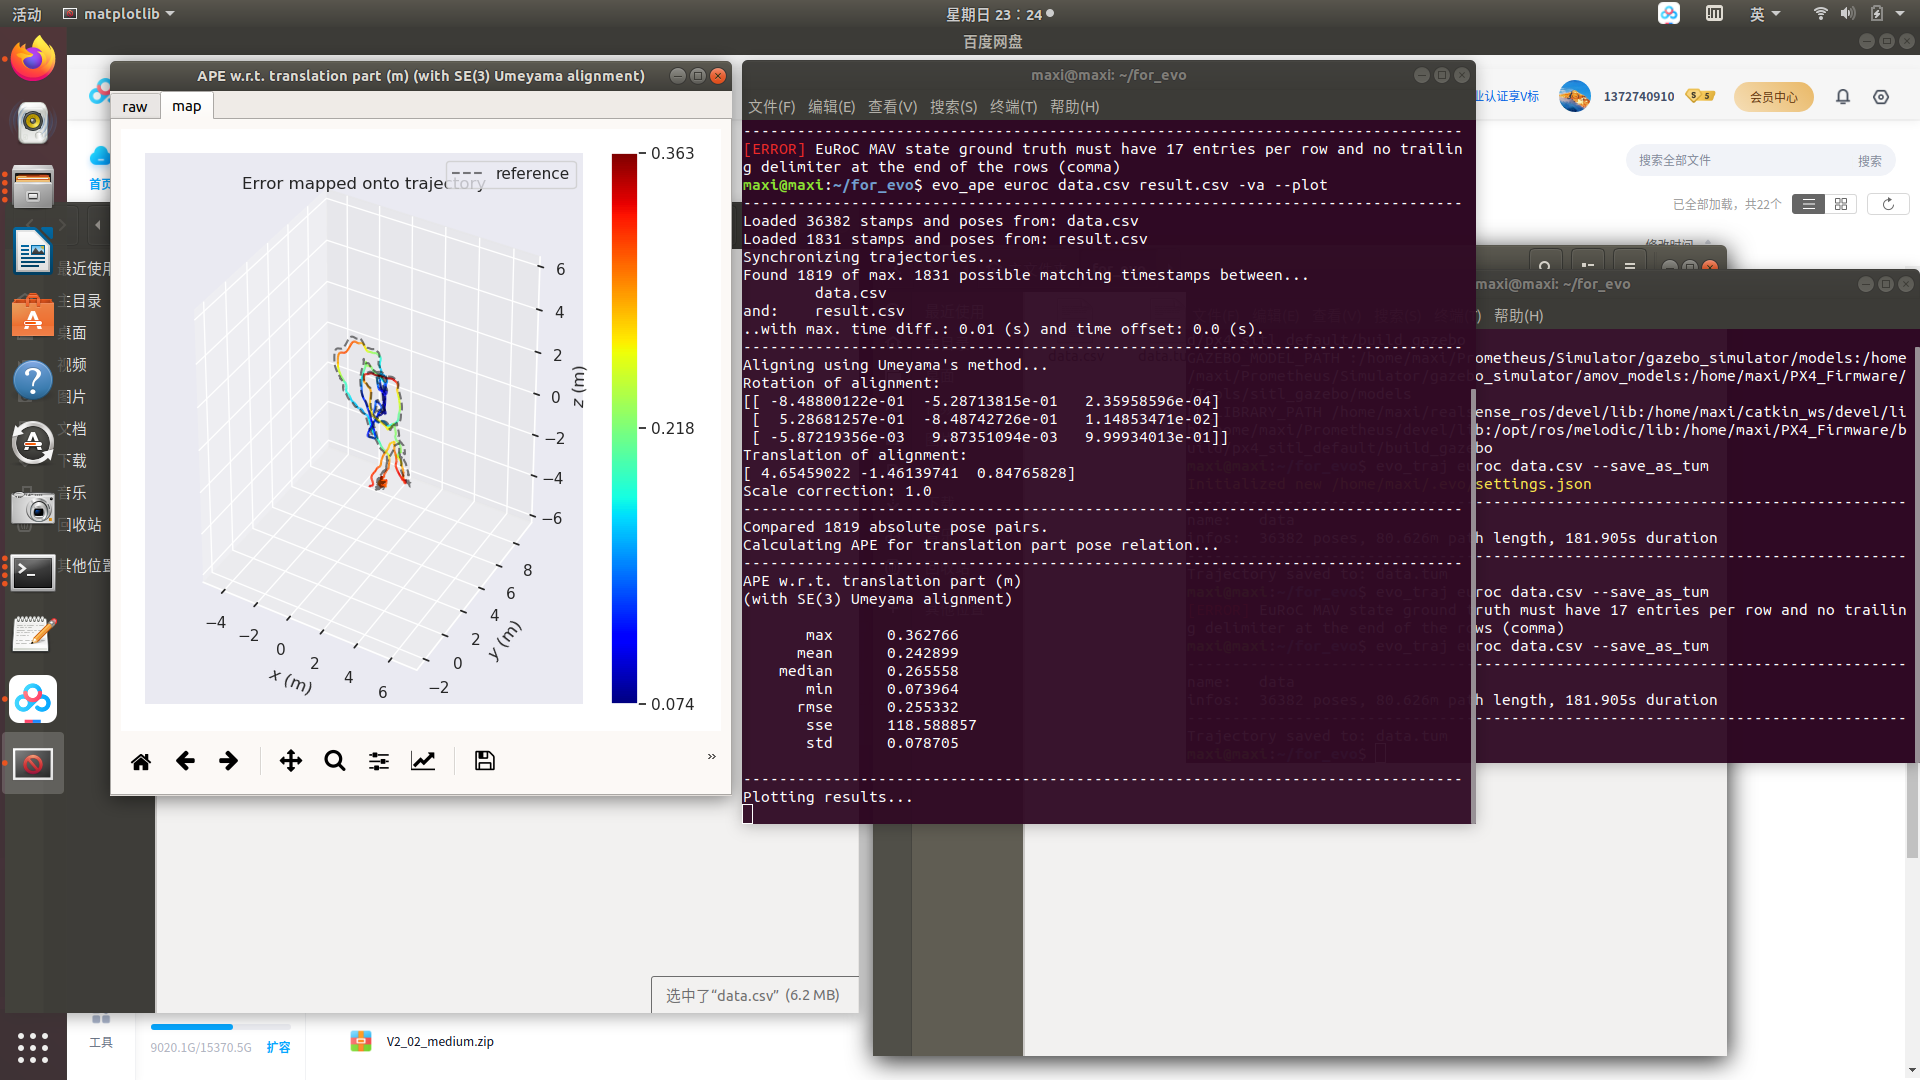Select the Pan axes tool
This screenshot has width=1920, height=1080.
pos(291,761)
